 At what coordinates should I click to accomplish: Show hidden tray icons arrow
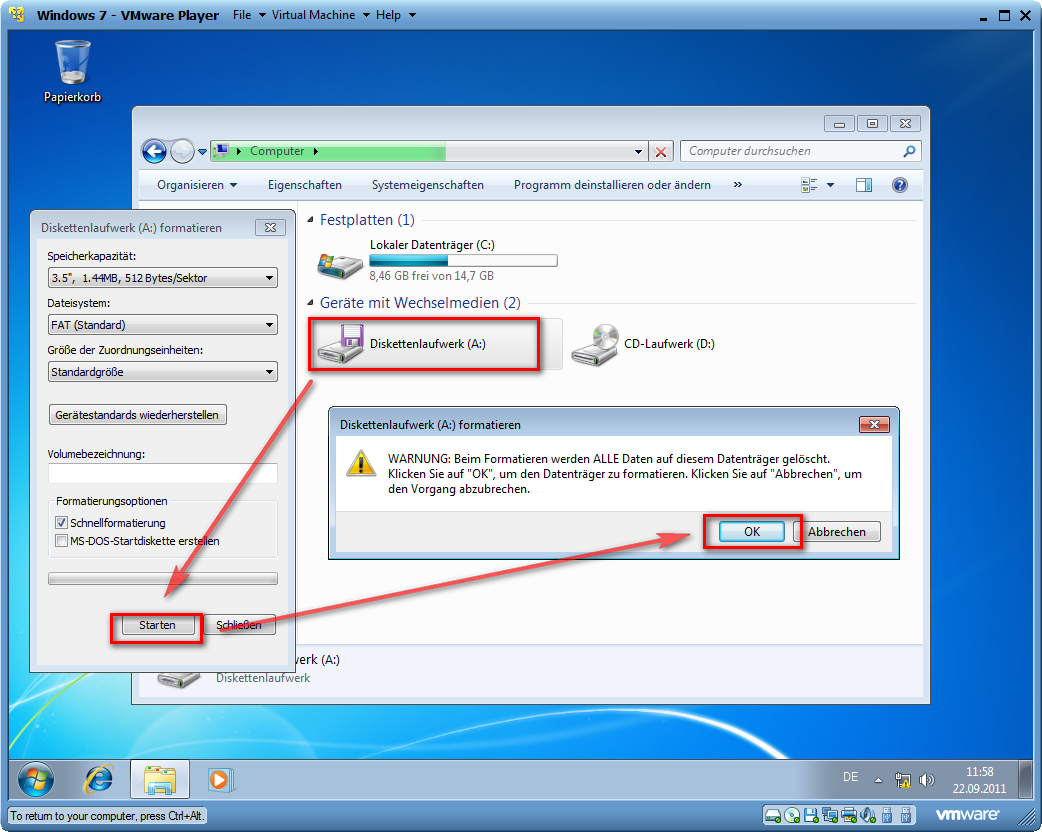click(x=879, y=780)
